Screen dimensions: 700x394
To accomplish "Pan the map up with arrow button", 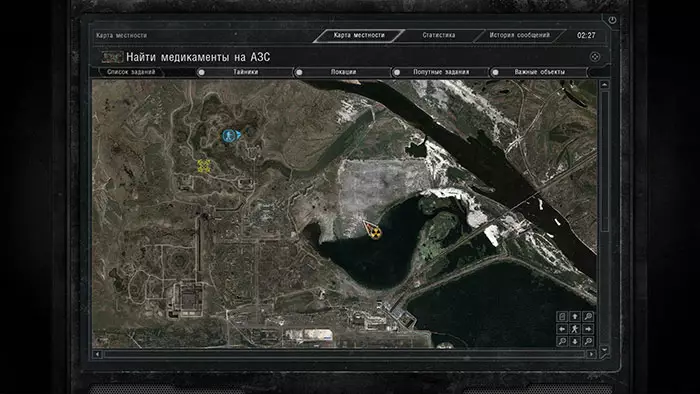I will coord(575,316).
